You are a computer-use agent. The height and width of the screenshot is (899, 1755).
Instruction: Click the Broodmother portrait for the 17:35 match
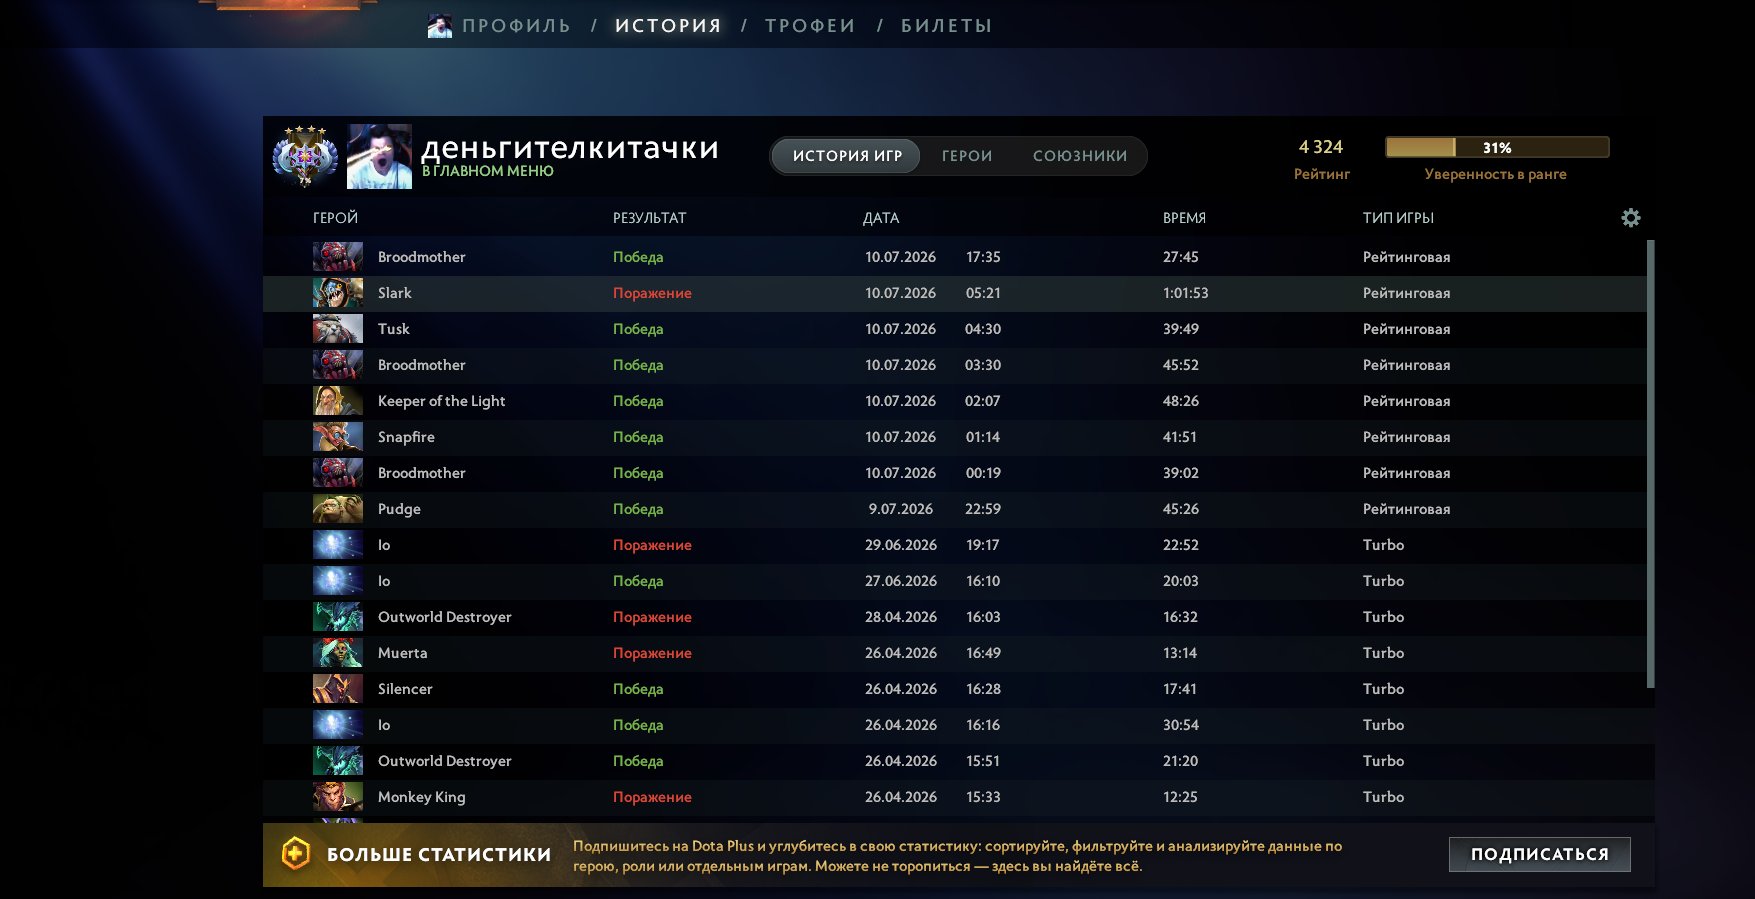[338, 257]
